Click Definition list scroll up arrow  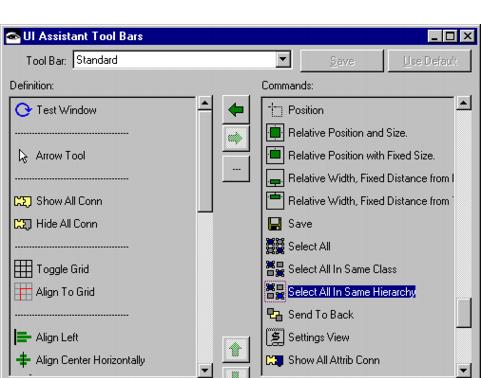coord(205,103)
